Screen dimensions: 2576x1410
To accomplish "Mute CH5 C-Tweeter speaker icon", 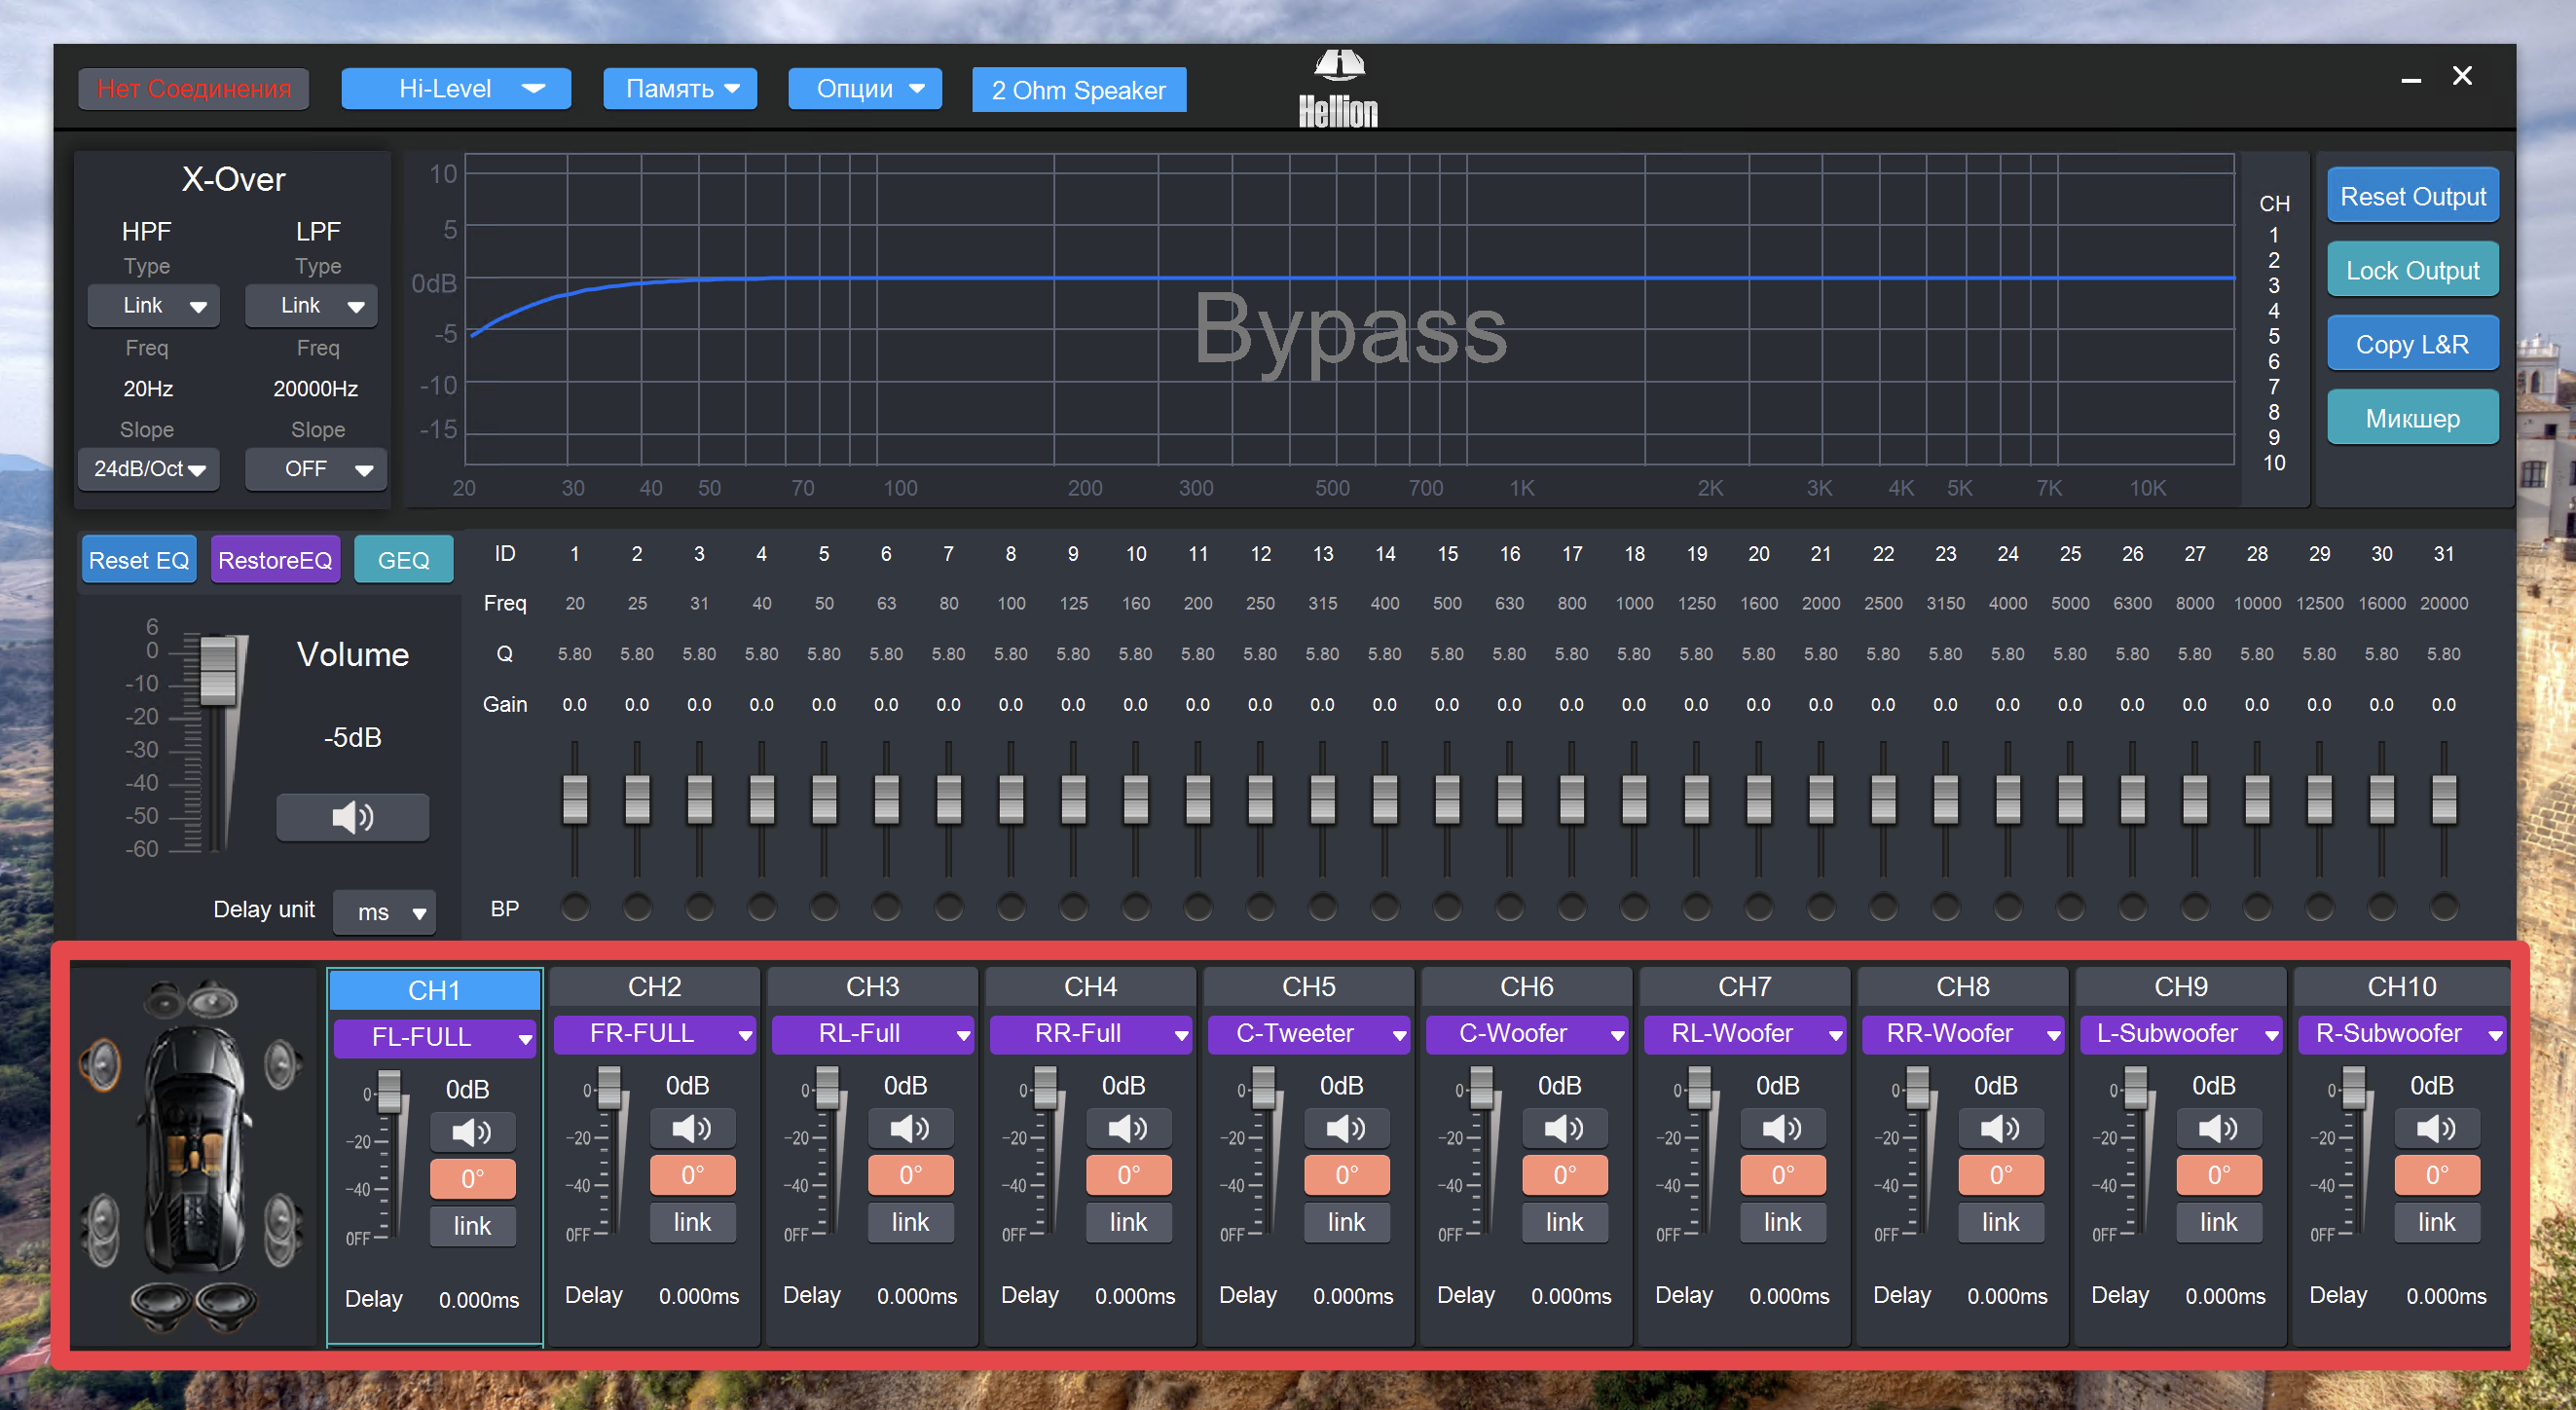I will click(1345, 1129).
